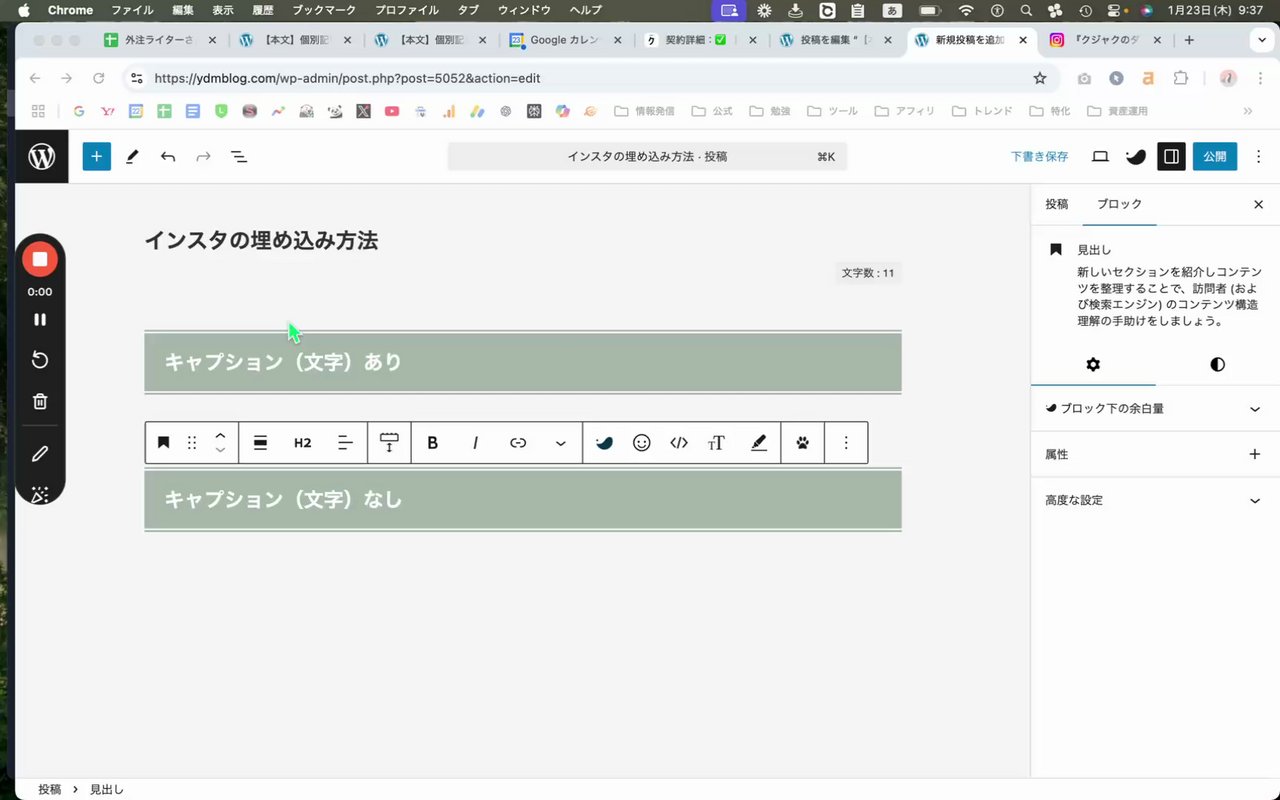Open the editor options three-dot menu
Viewport: 1280px width, 800px height.
(1258, 156)
